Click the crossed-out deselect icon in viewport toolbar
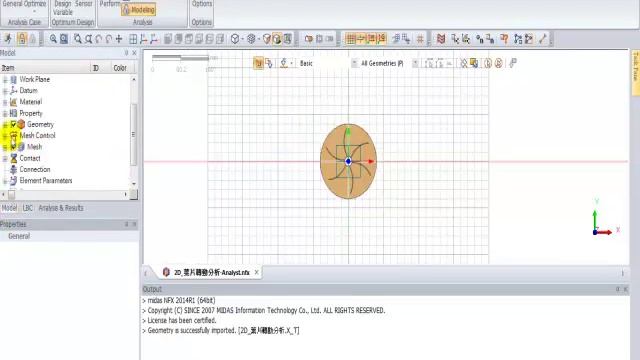 click(464, 63)
